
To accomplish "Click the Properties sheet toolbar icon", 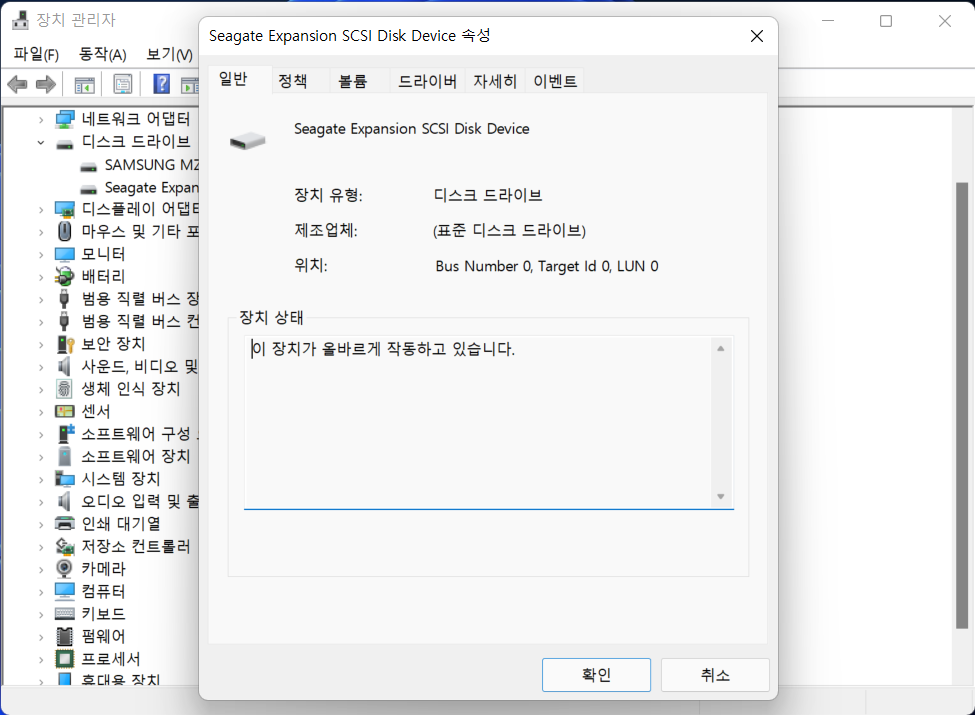I will click(x=123, y=84).
